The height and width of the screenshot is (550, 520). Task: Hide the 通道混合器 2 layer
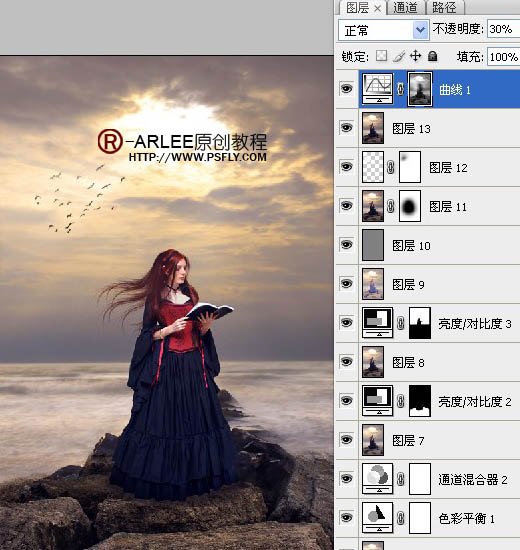(x=346, y=478)
